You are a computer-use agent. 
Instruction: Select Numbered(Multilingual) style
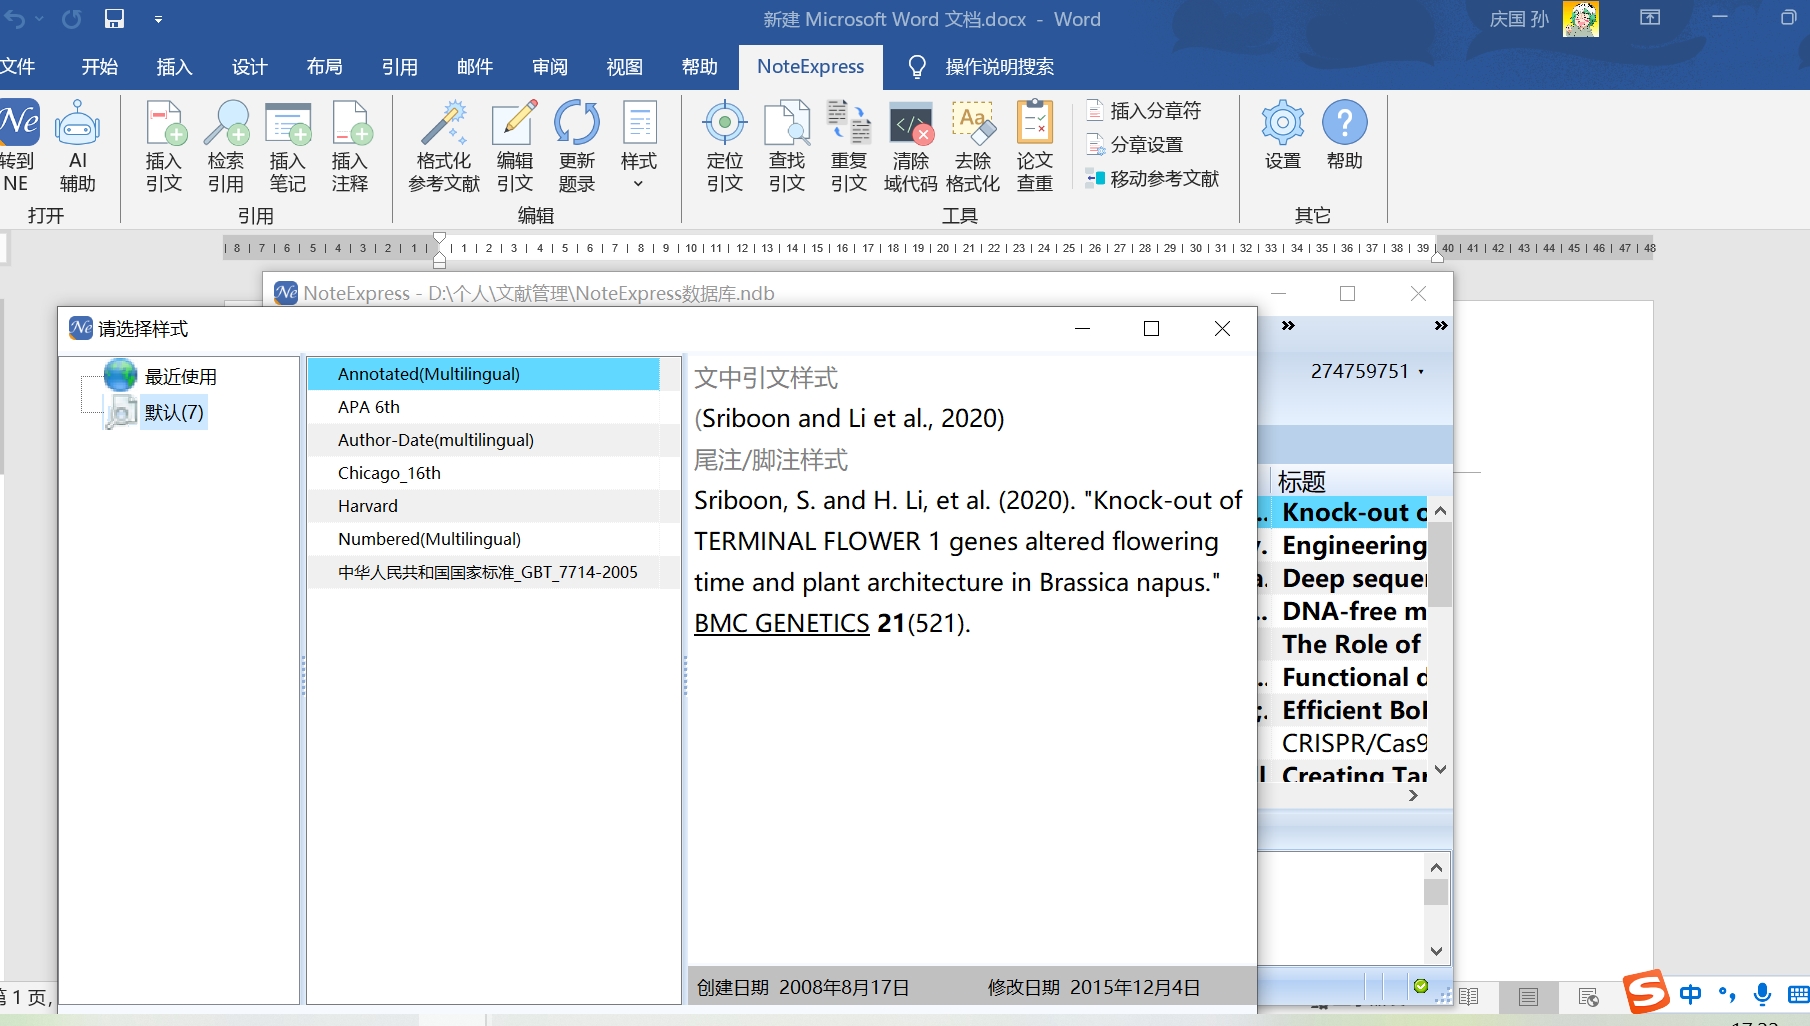pos(483,539)
